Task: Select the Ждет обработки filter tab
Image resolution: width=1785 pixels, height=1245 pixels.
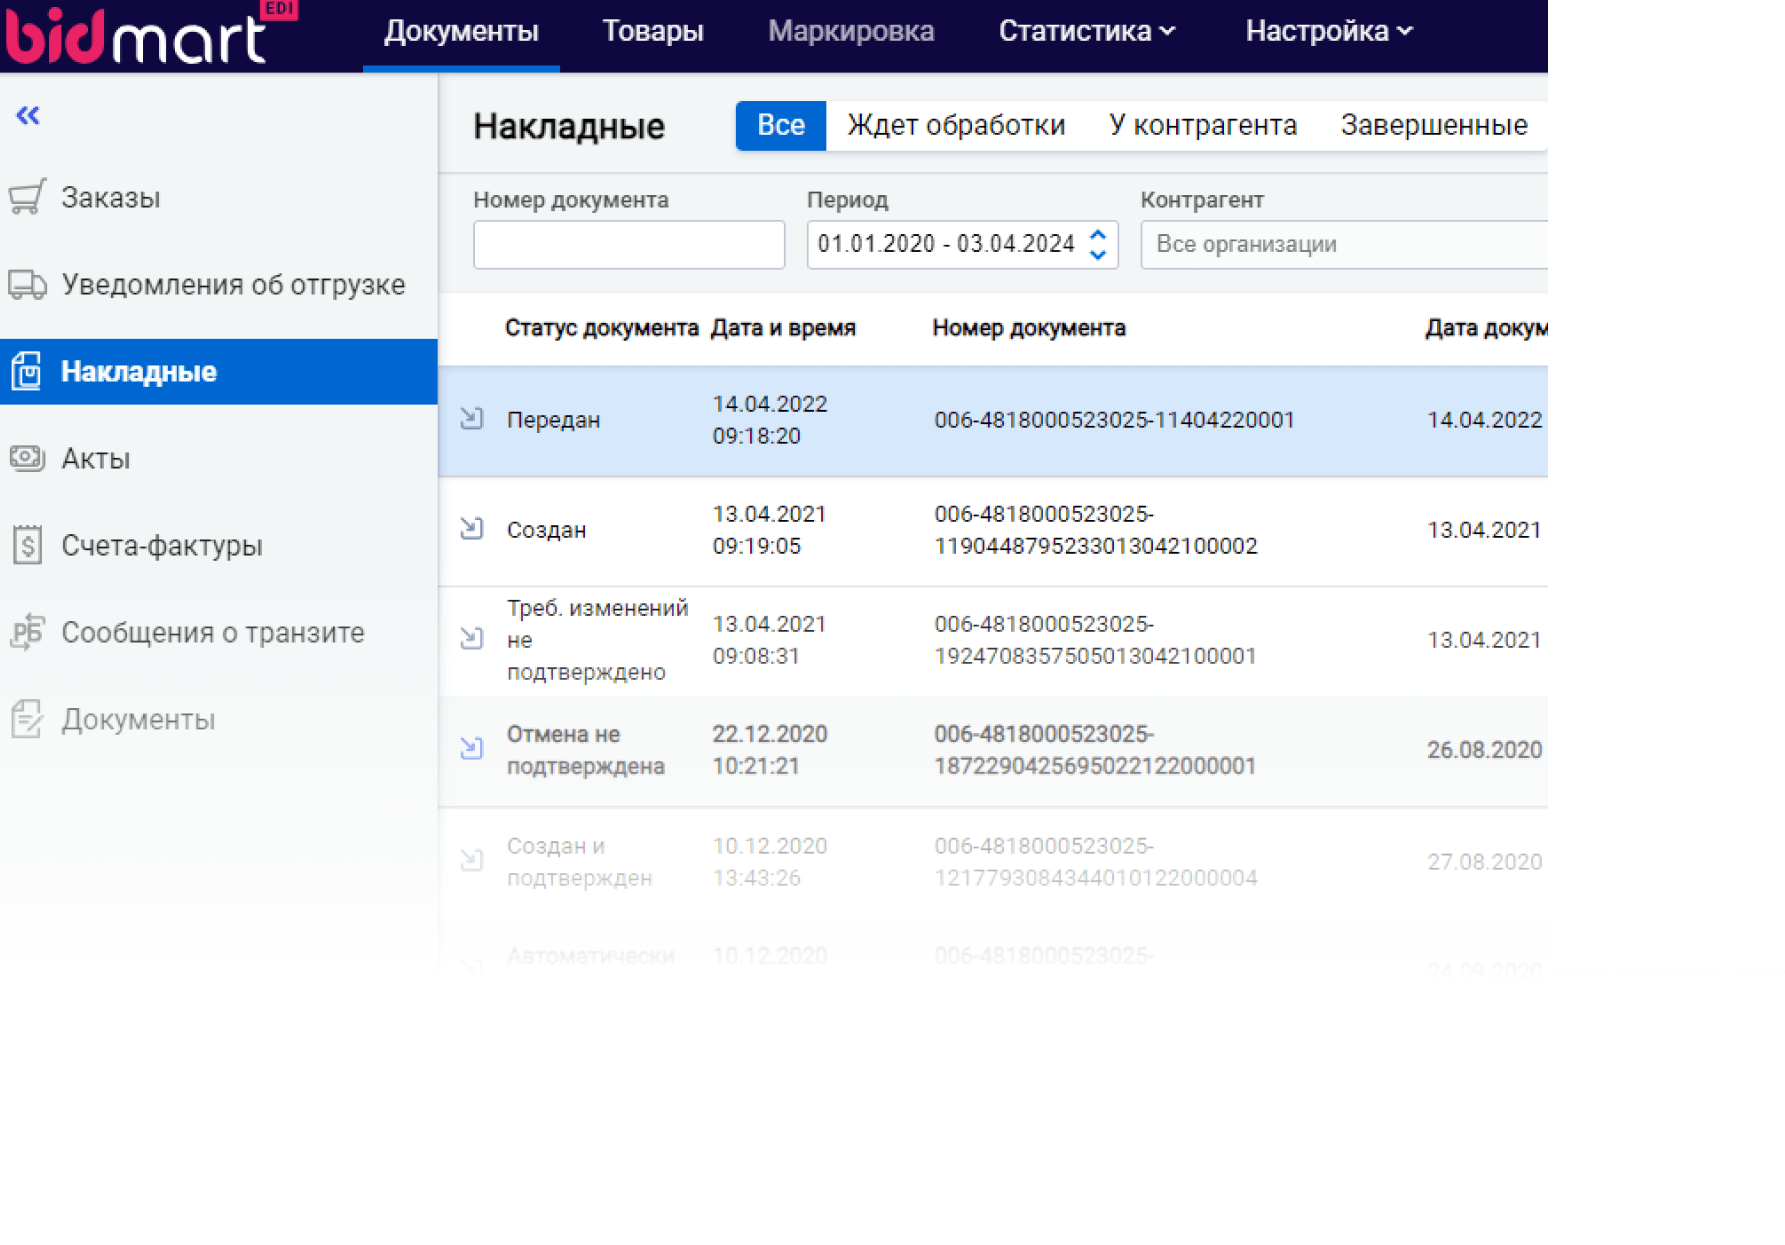Action: [x=956, y=126]
